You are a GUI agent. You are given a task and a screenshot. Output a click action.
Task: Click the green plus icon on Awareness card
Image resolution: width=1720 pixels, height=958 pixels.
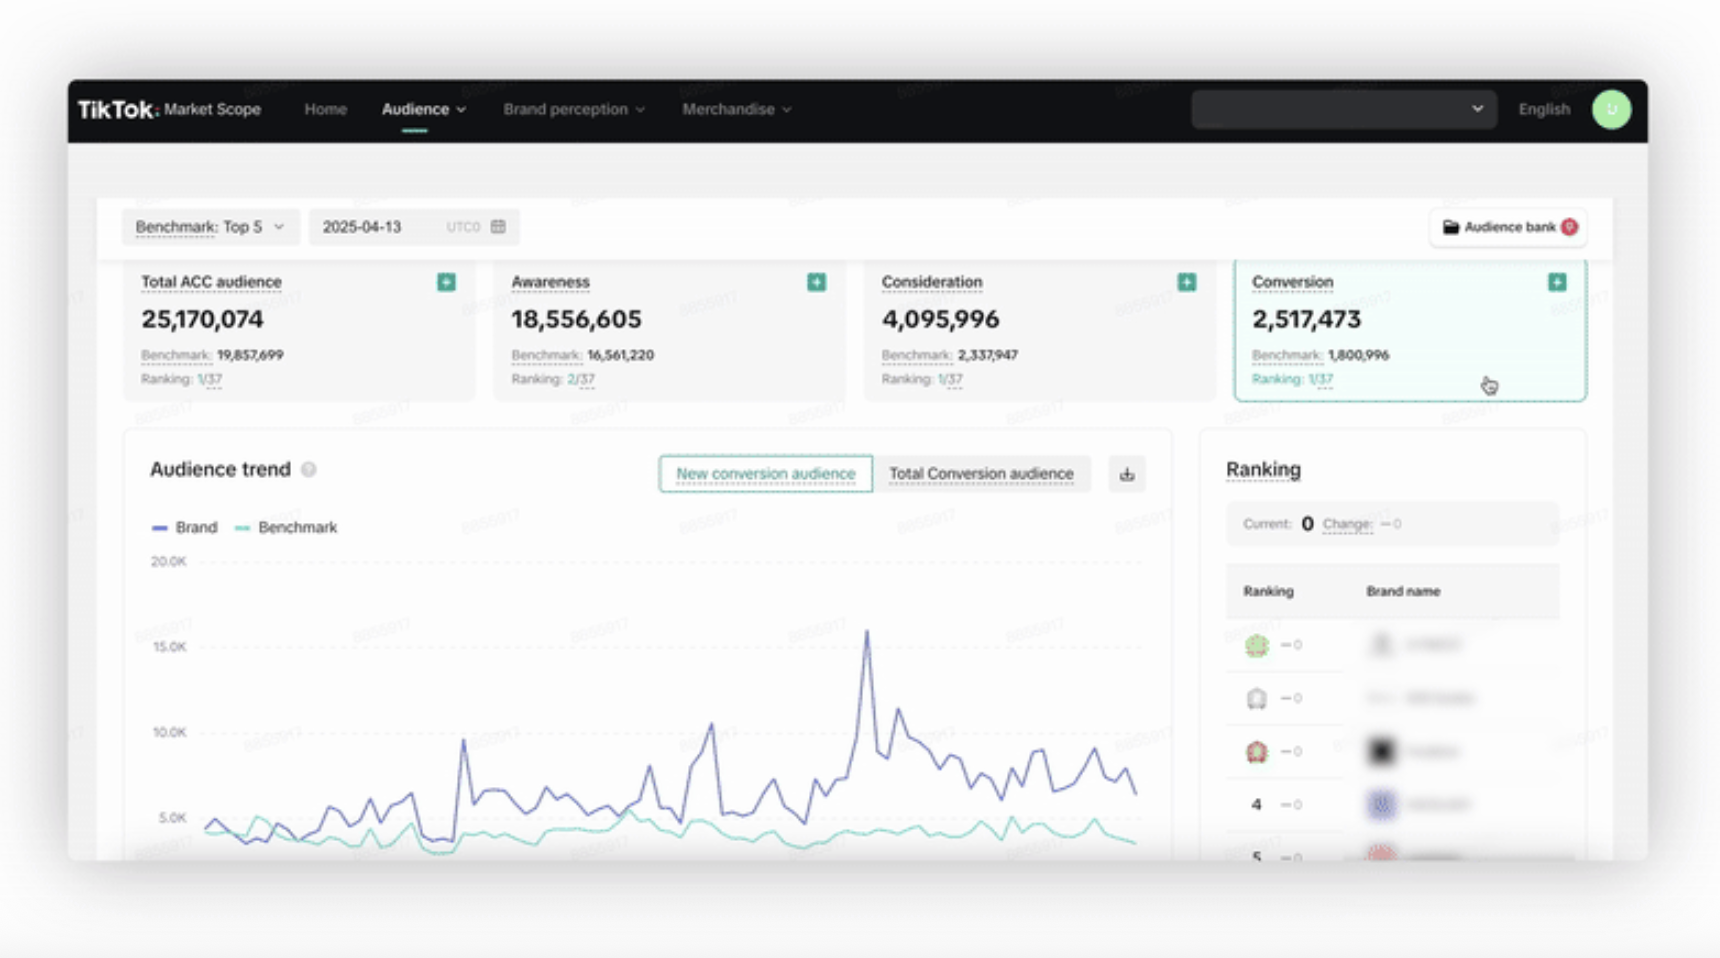coord(816,282)
